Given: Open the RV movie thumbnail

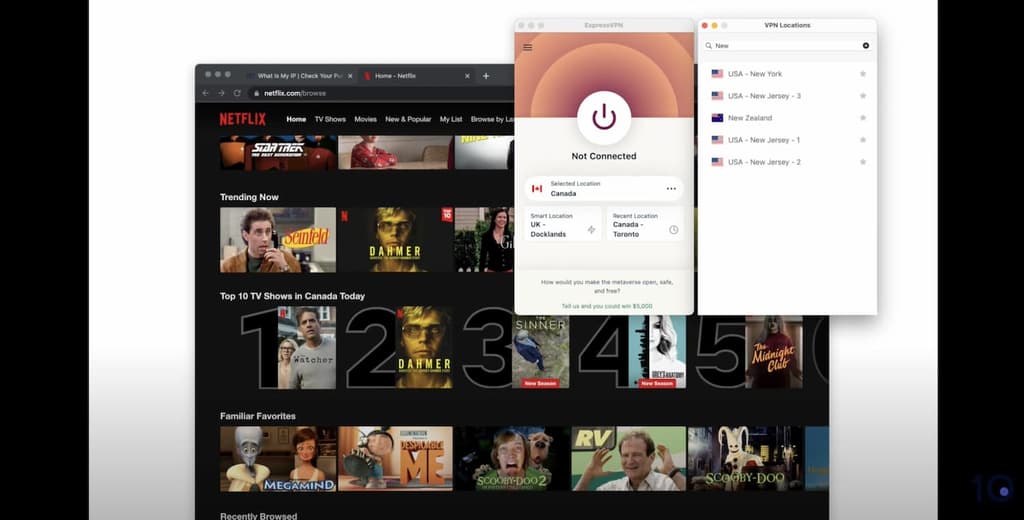Looking at the screenshot, I should [x=629, y=459].
